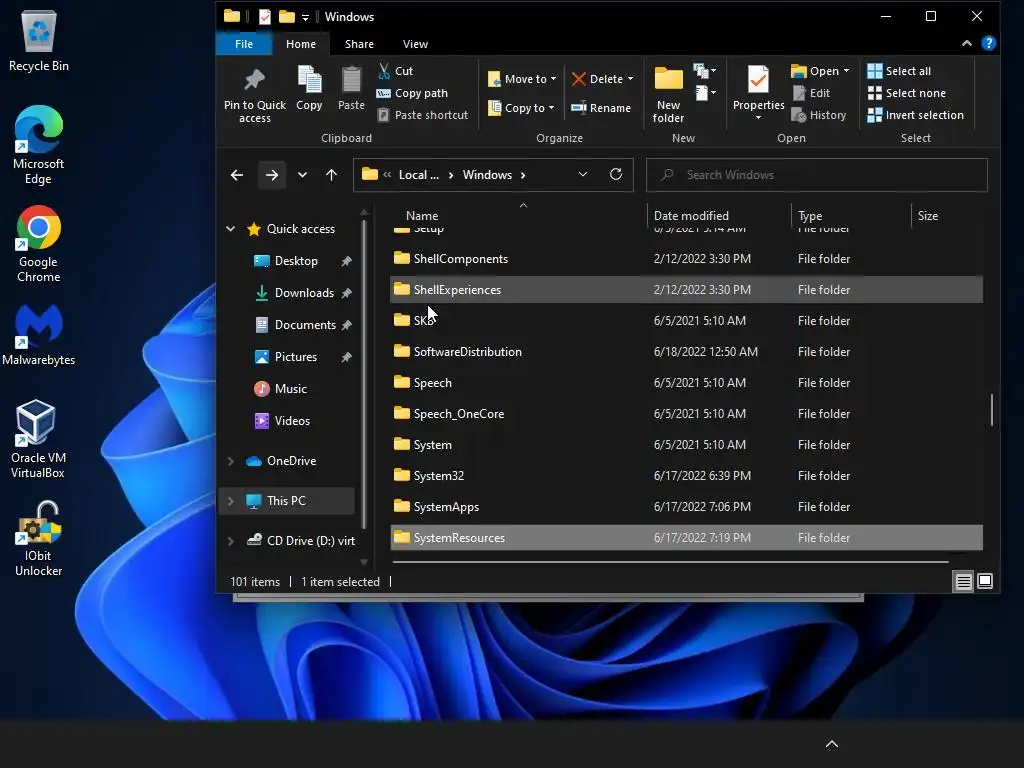The image size is (1024, 768).
Task: Go back with the left arrow
Action: (x=237, y=175)
